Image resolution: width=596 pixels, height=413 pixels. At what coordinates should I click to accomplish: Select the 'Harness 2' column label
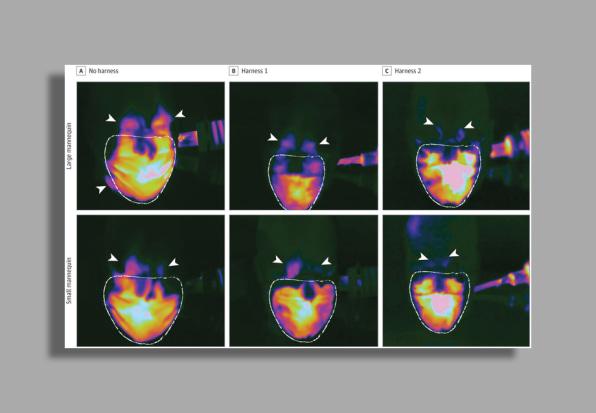[407, 71]
